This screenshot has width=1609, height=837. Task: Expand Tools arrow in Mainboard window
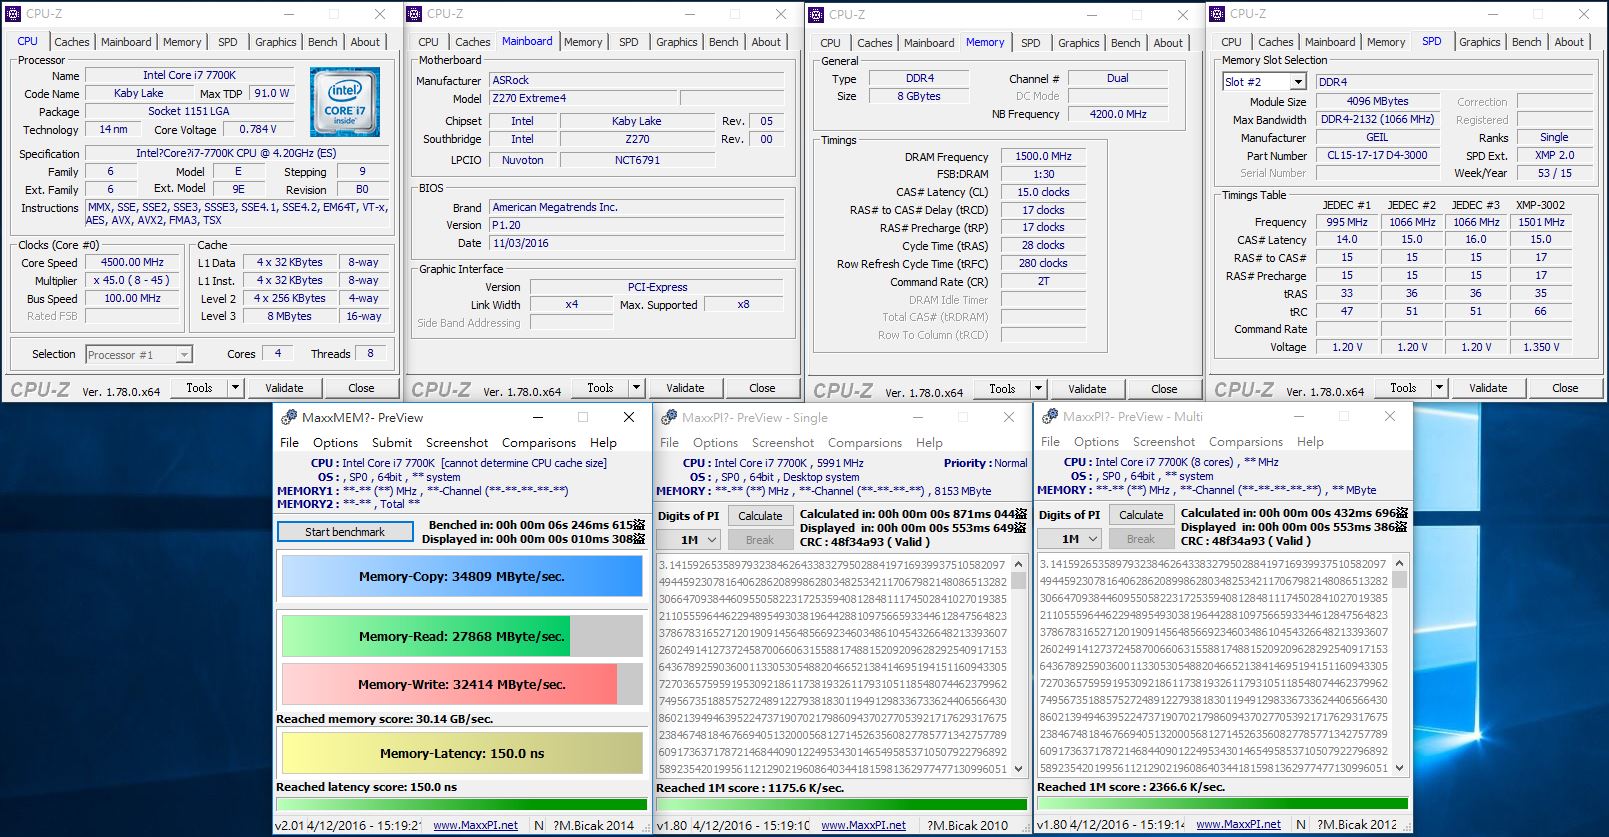tap(636, 388)
